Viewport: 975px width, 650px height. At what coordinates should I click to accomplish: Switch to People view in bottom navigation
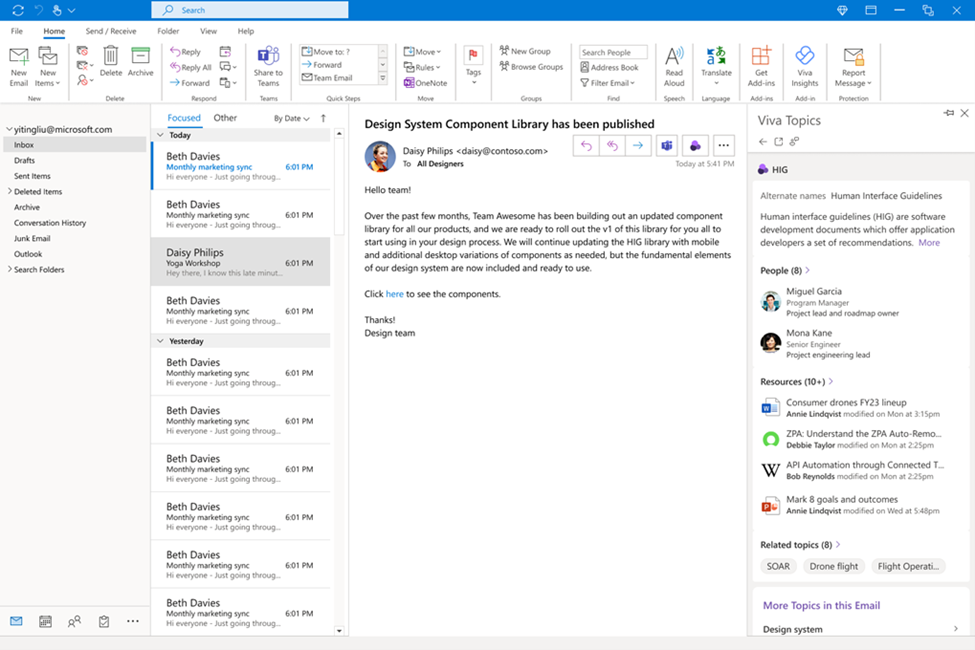point(74,621)
